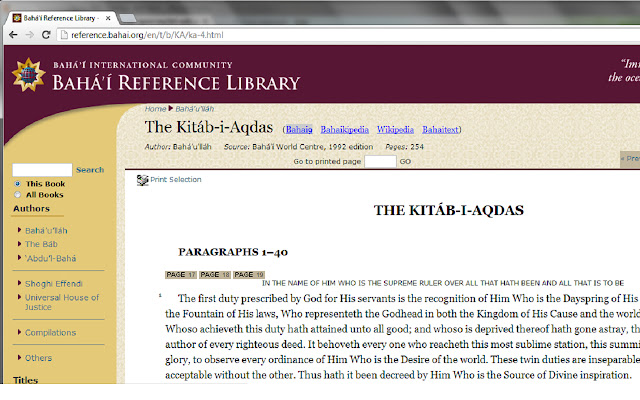Open the Wikipedia link
The image size is (640, 400).
(x=395, y=129)
